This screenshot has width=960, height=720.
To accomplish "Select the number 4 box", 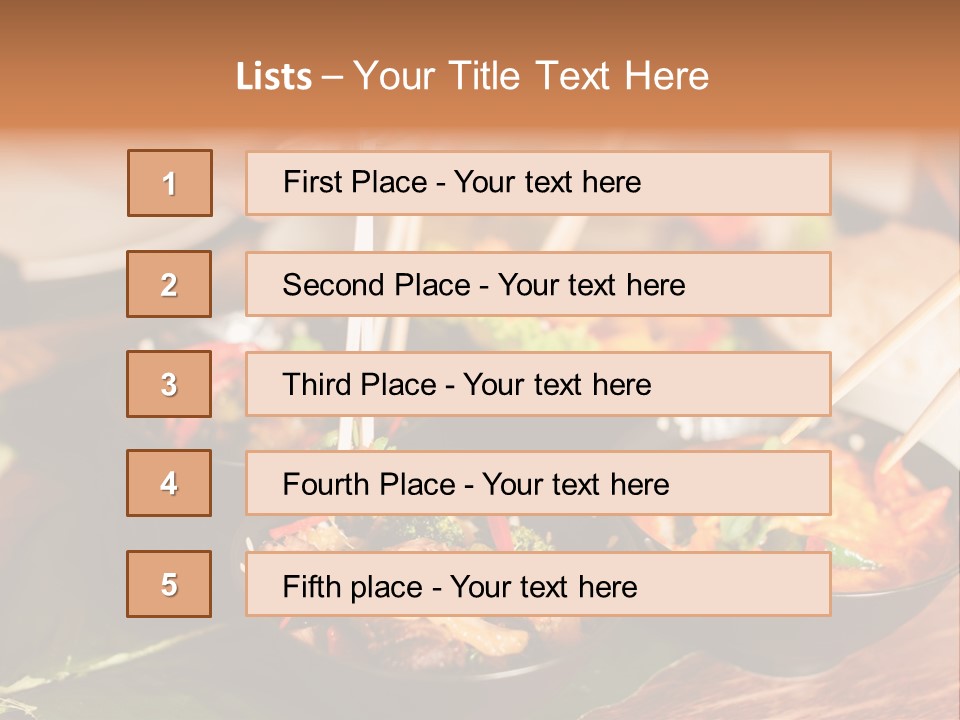I will pyautogui.click(x=169, y=483).
